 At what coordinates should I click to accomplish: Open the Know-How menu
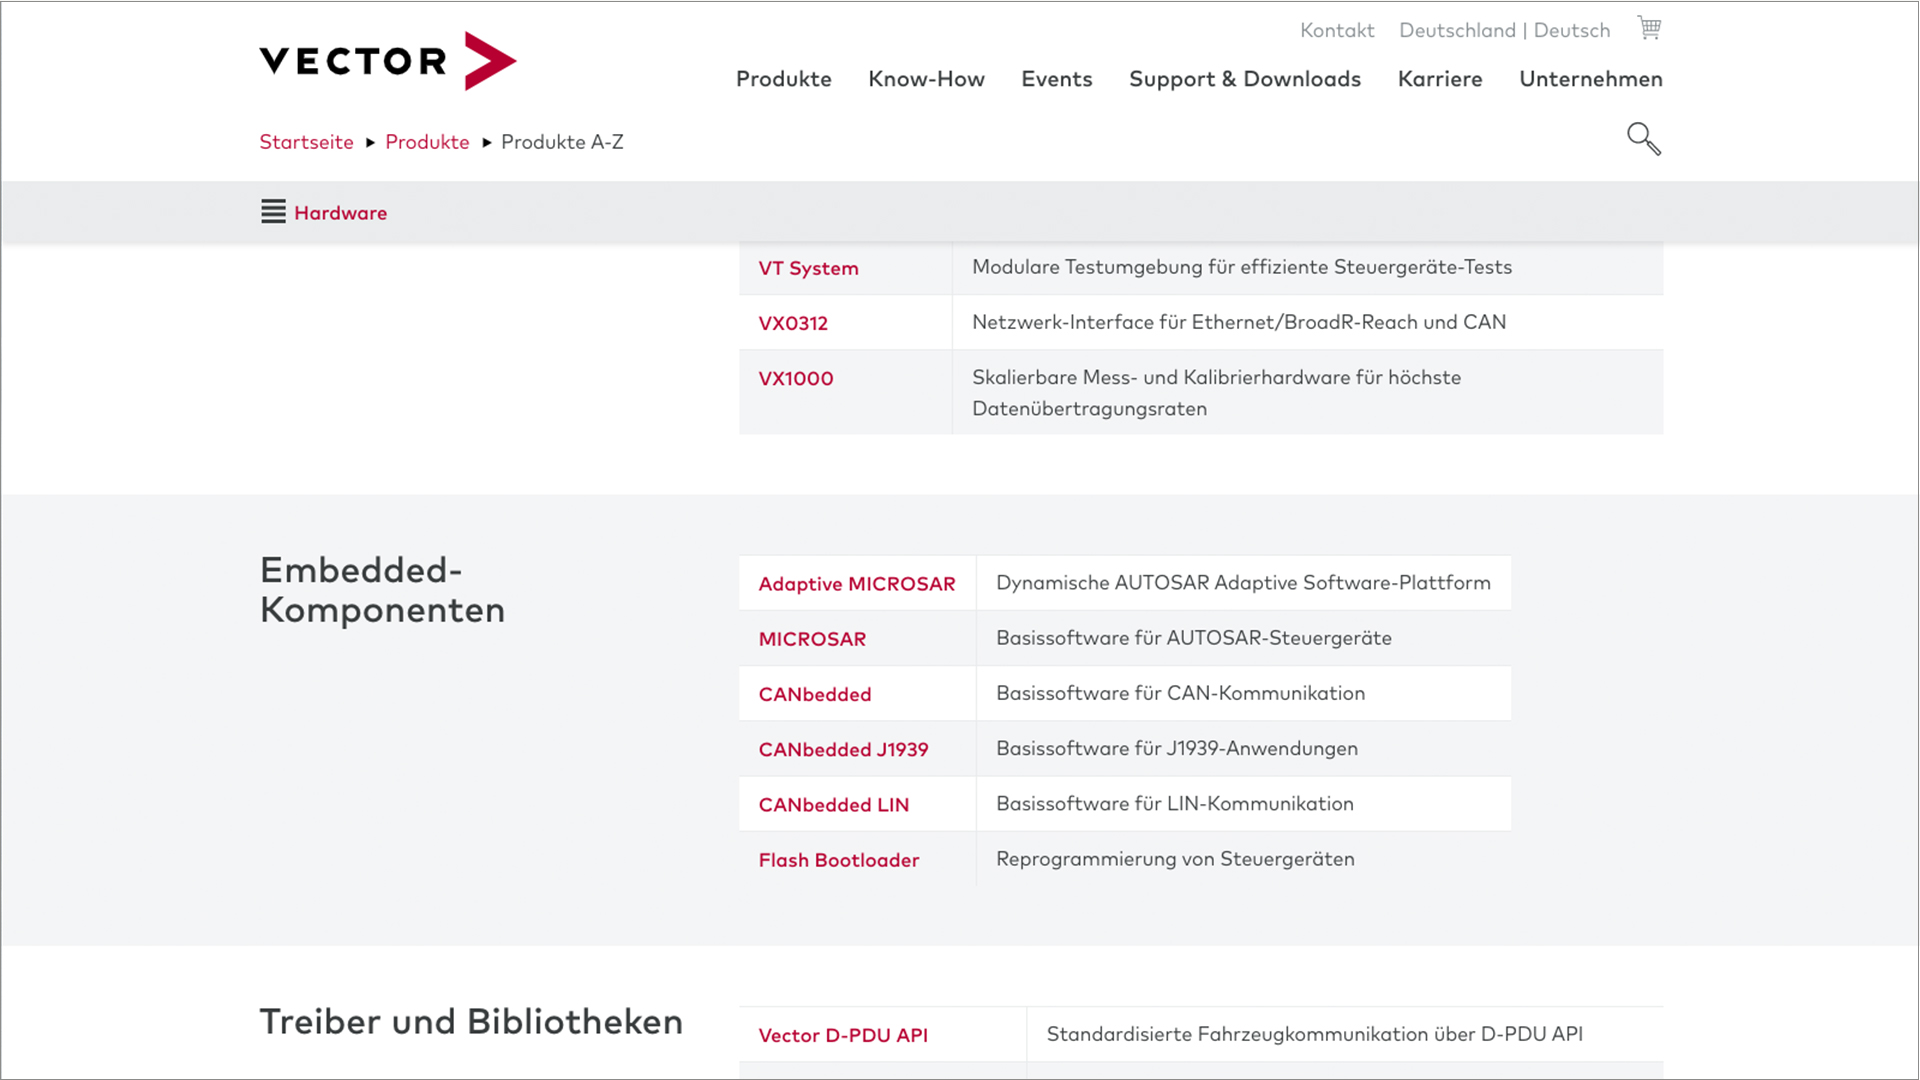(926, 79)
